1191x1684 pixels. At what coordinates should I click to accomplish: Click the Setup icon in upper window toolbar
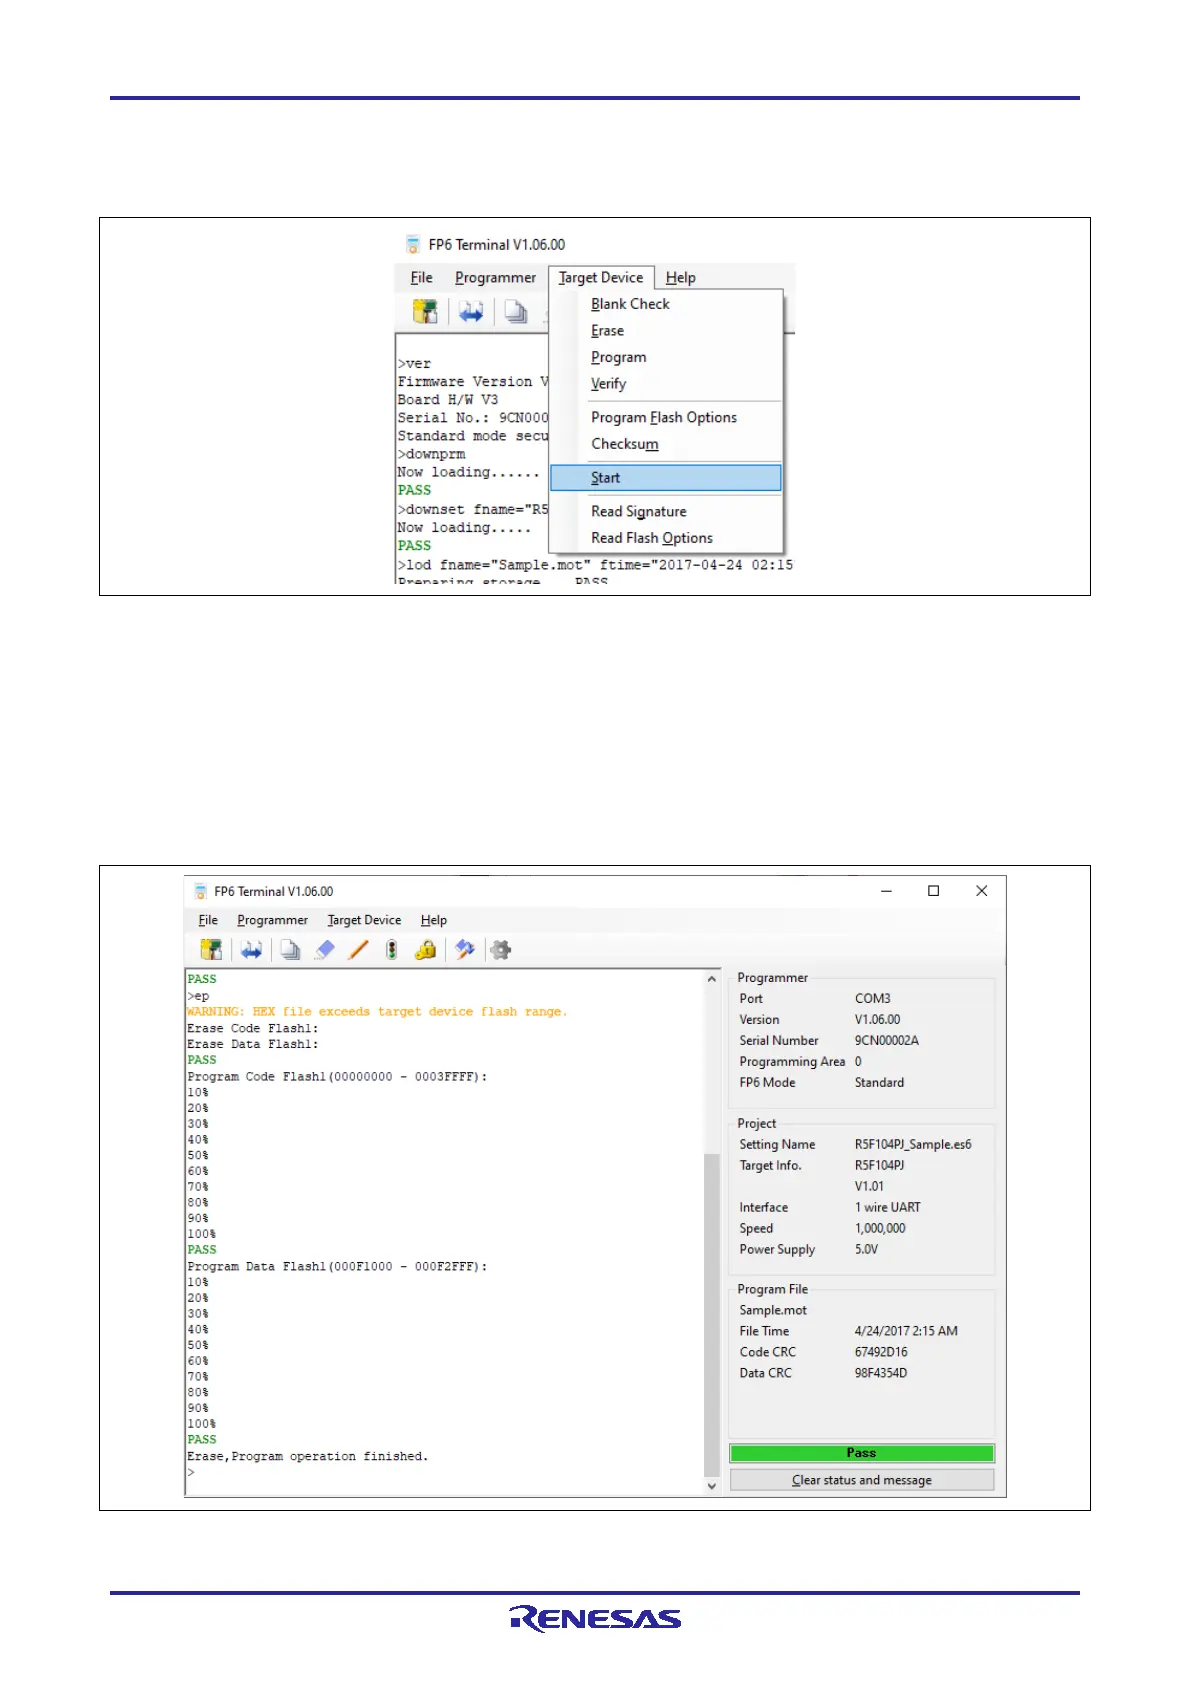(x=425, y=312)
